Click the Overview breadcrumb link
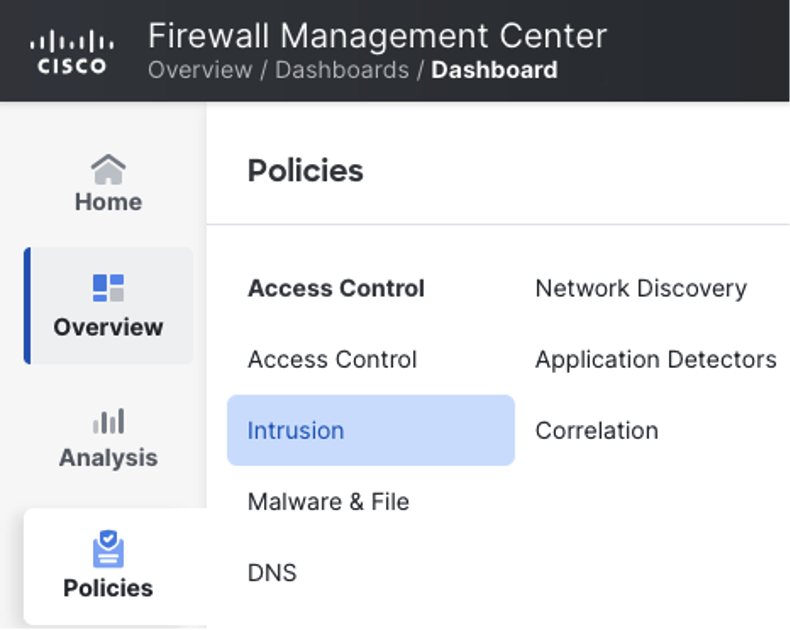The height and width of the screenshot is (630, 790). click(200, 70)
